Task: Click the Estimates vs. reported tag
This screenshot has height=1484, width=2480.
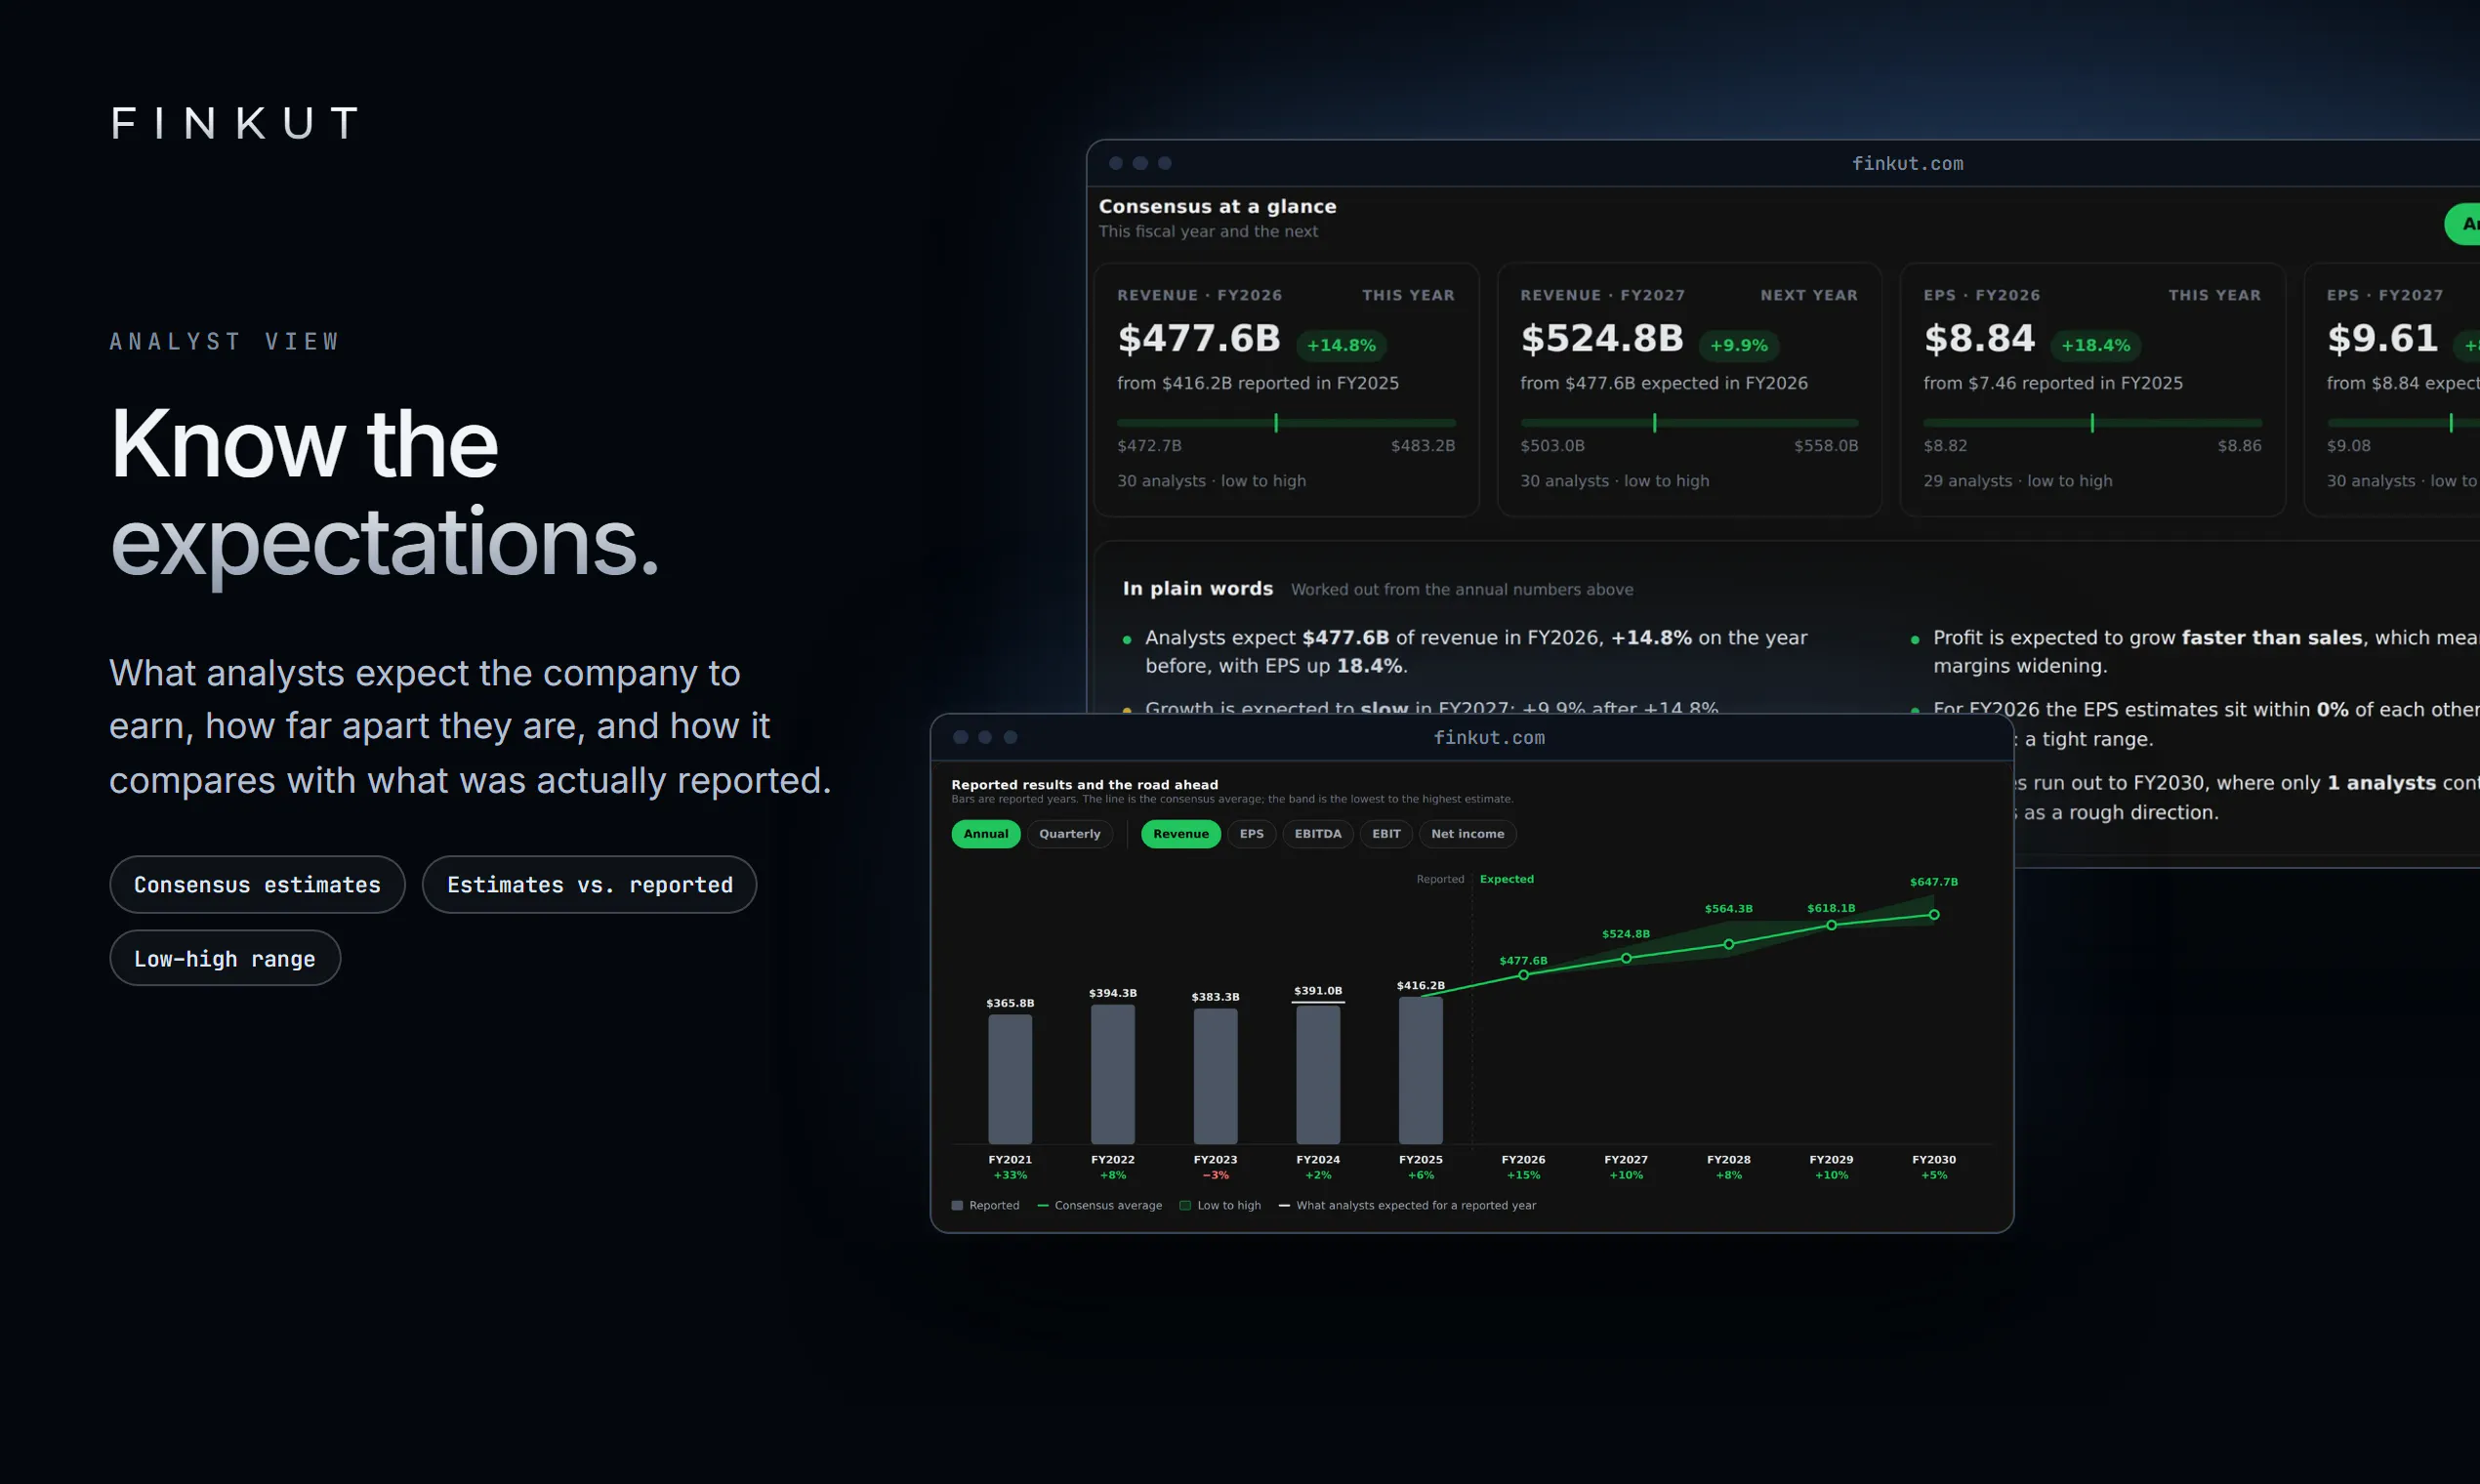Action: 589,885
